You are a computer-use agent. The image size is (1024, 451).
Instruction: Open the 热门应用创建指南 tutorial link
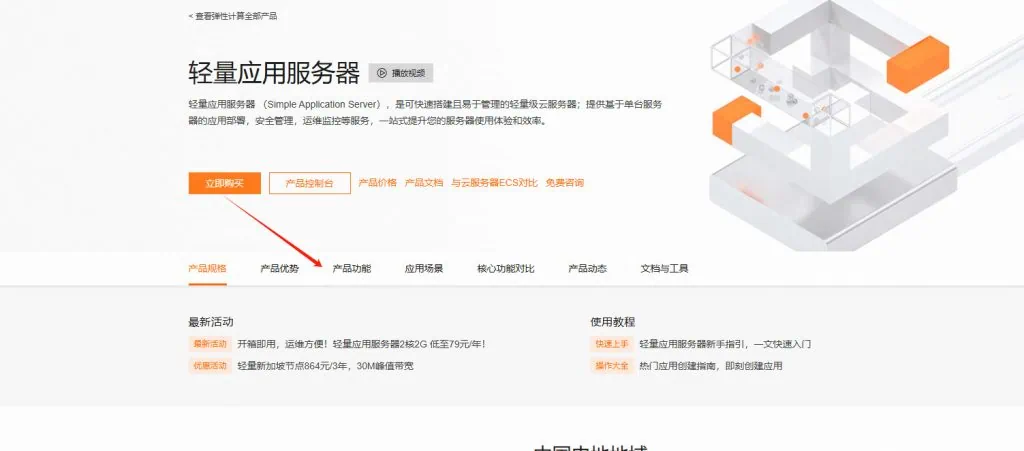[x=711, y=365]
